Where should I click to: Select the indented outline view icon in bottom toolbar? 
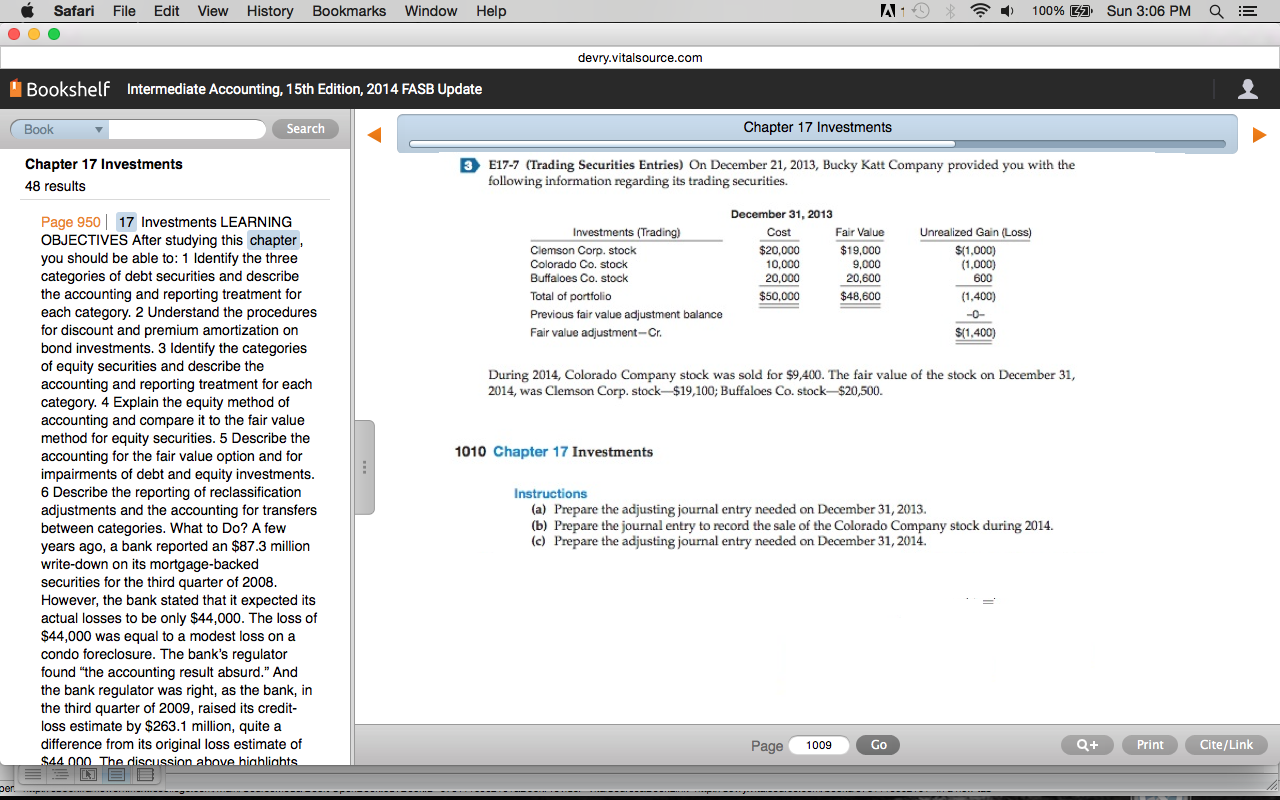tap(59, 774)
